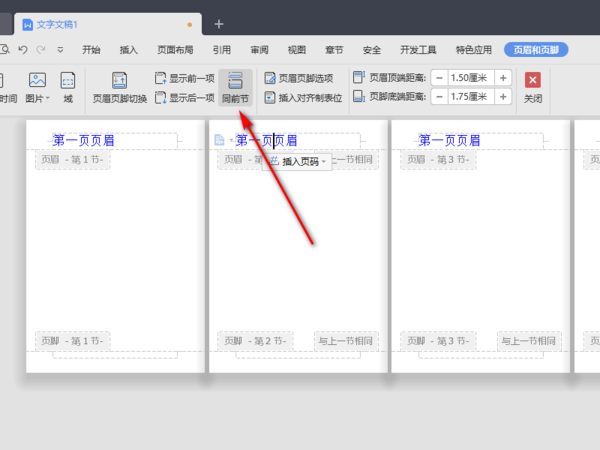Close header and footer with red 关闭 button

(x=533, y=87)
